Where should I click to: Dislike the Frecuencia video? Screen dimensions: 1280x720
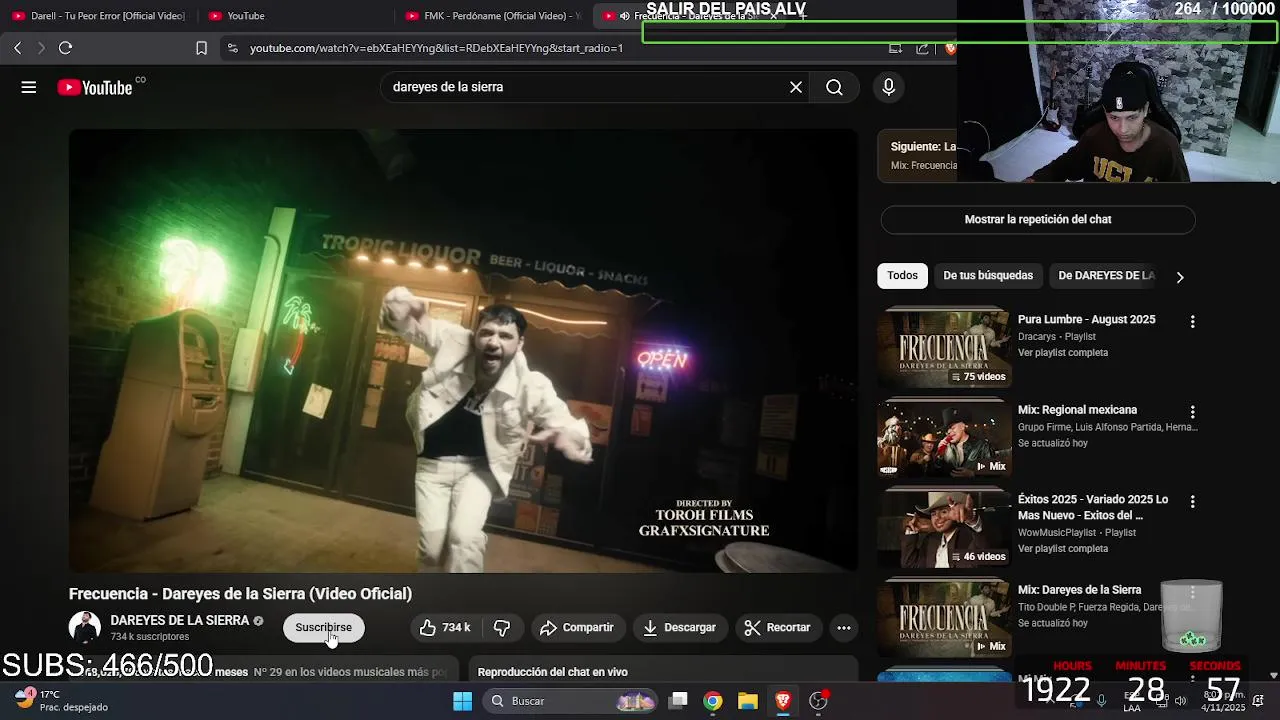[x=502, y=628]
